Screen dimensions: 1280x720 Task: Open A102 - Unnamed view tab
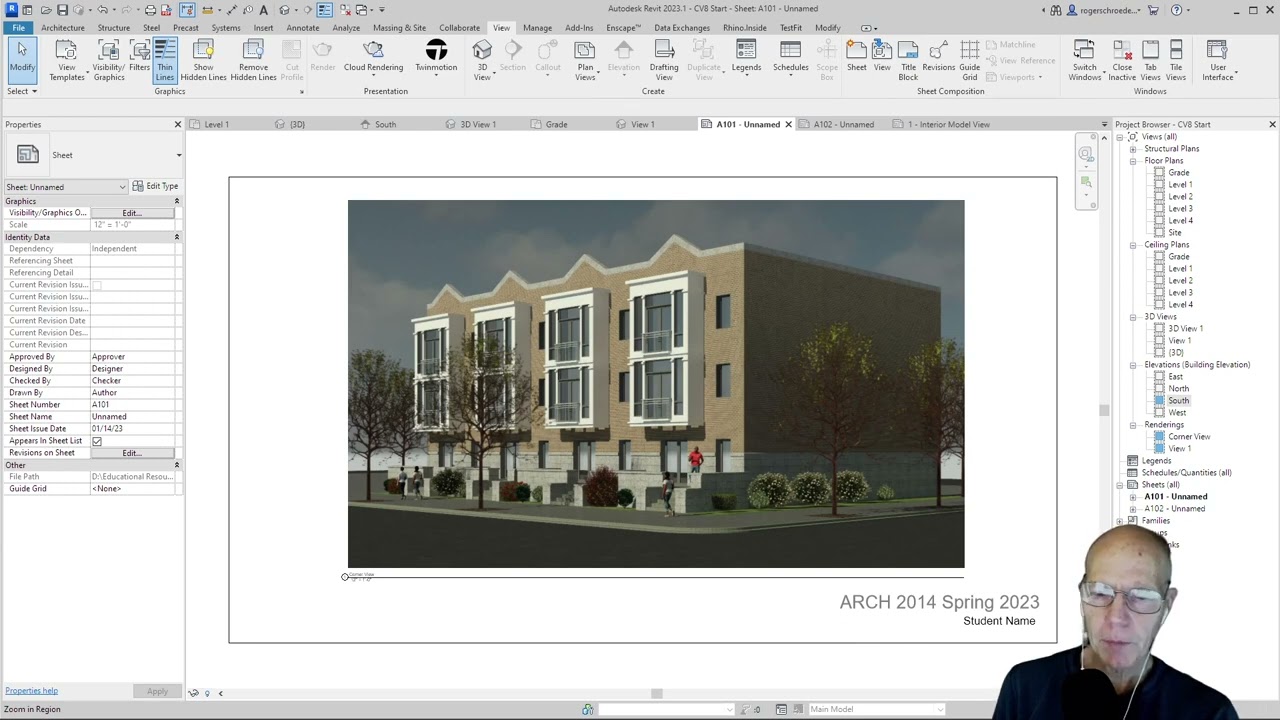[x=843, y=124]
